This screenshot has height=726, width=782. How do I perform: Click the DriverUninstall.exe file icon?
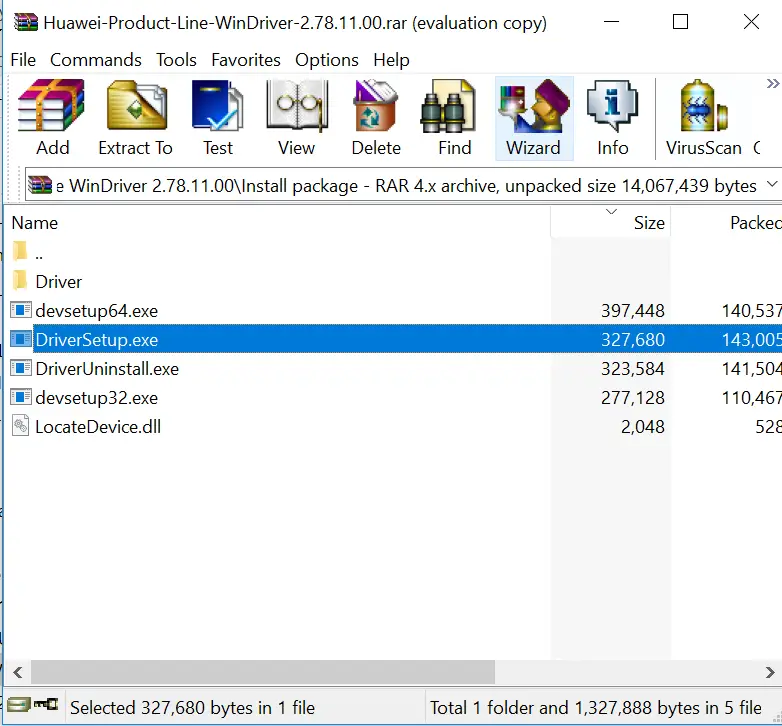pyautogui.click(x=21, y=368)
